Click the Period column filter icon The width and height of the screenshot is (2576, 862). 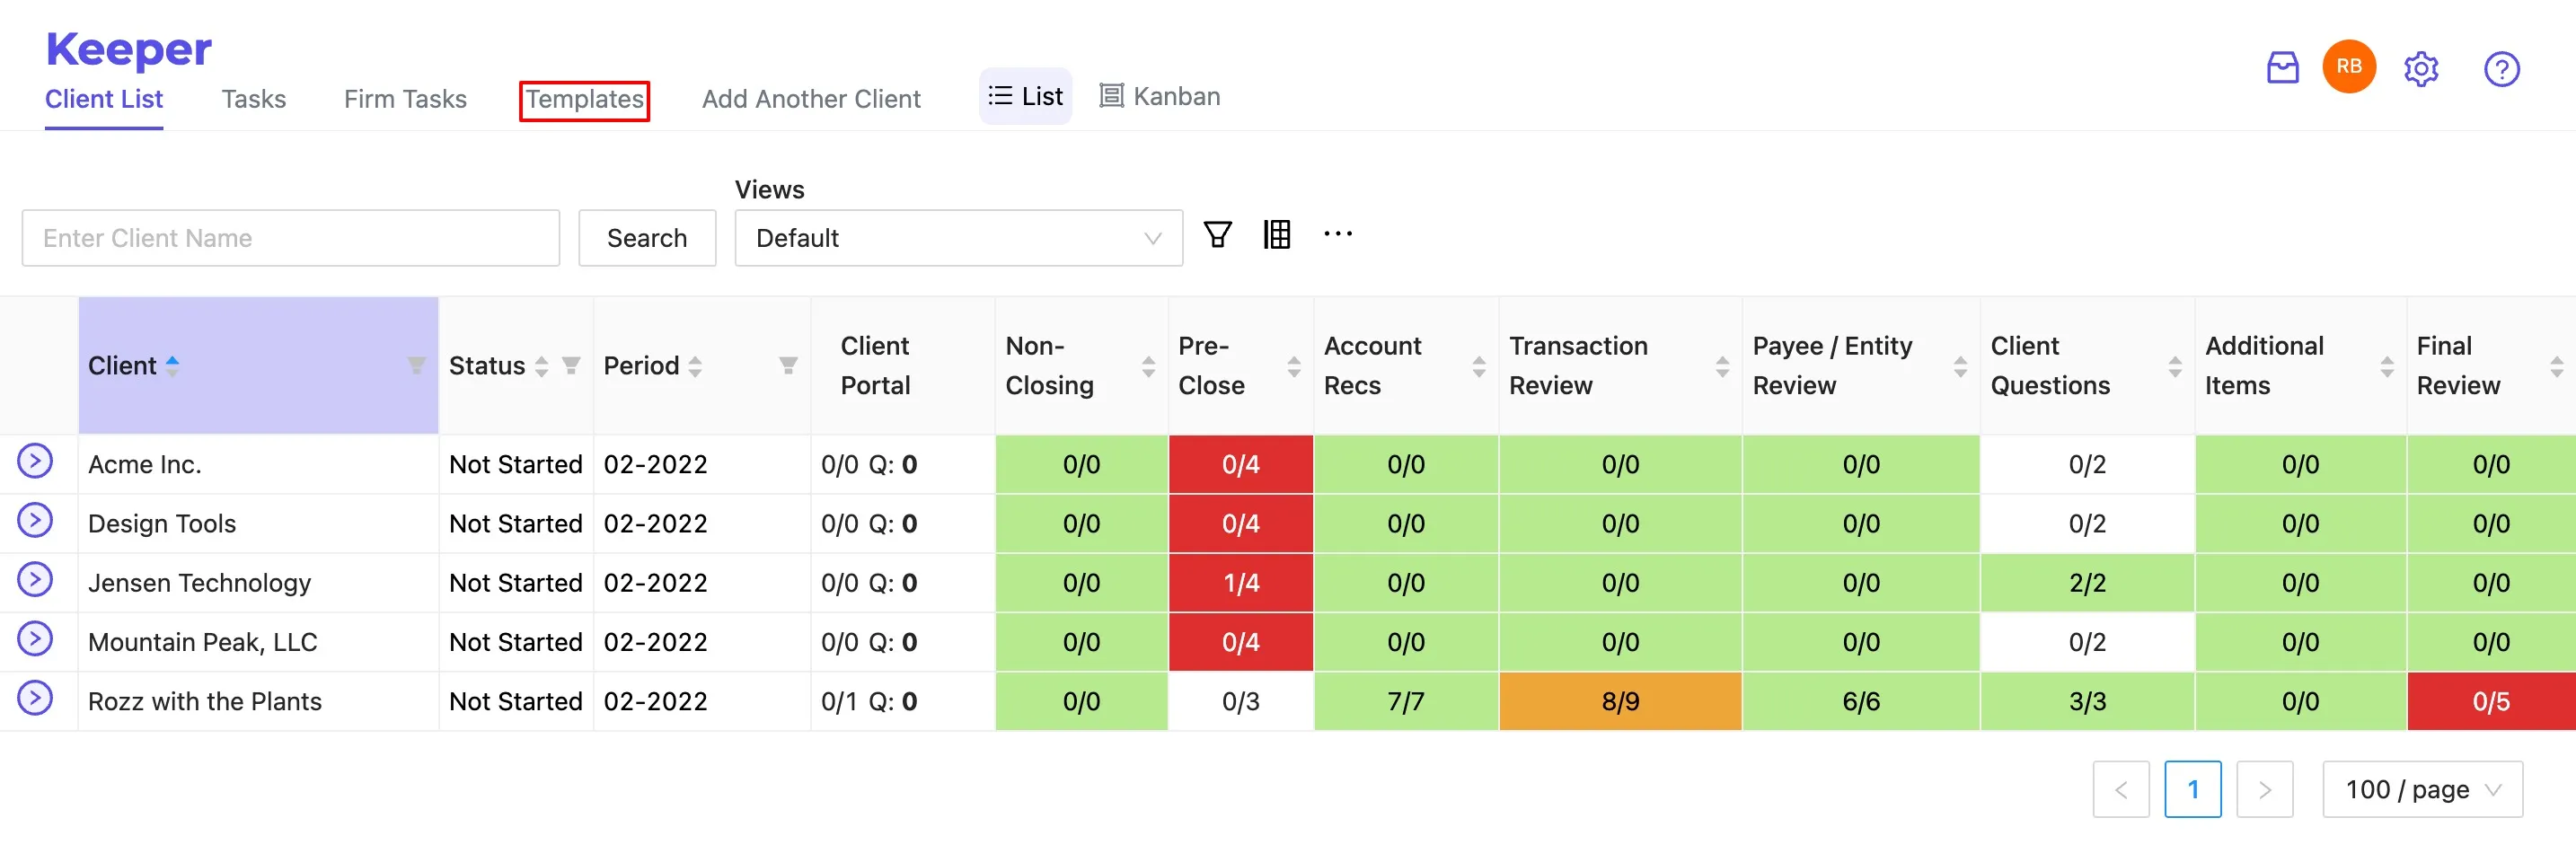coord(788,366)
